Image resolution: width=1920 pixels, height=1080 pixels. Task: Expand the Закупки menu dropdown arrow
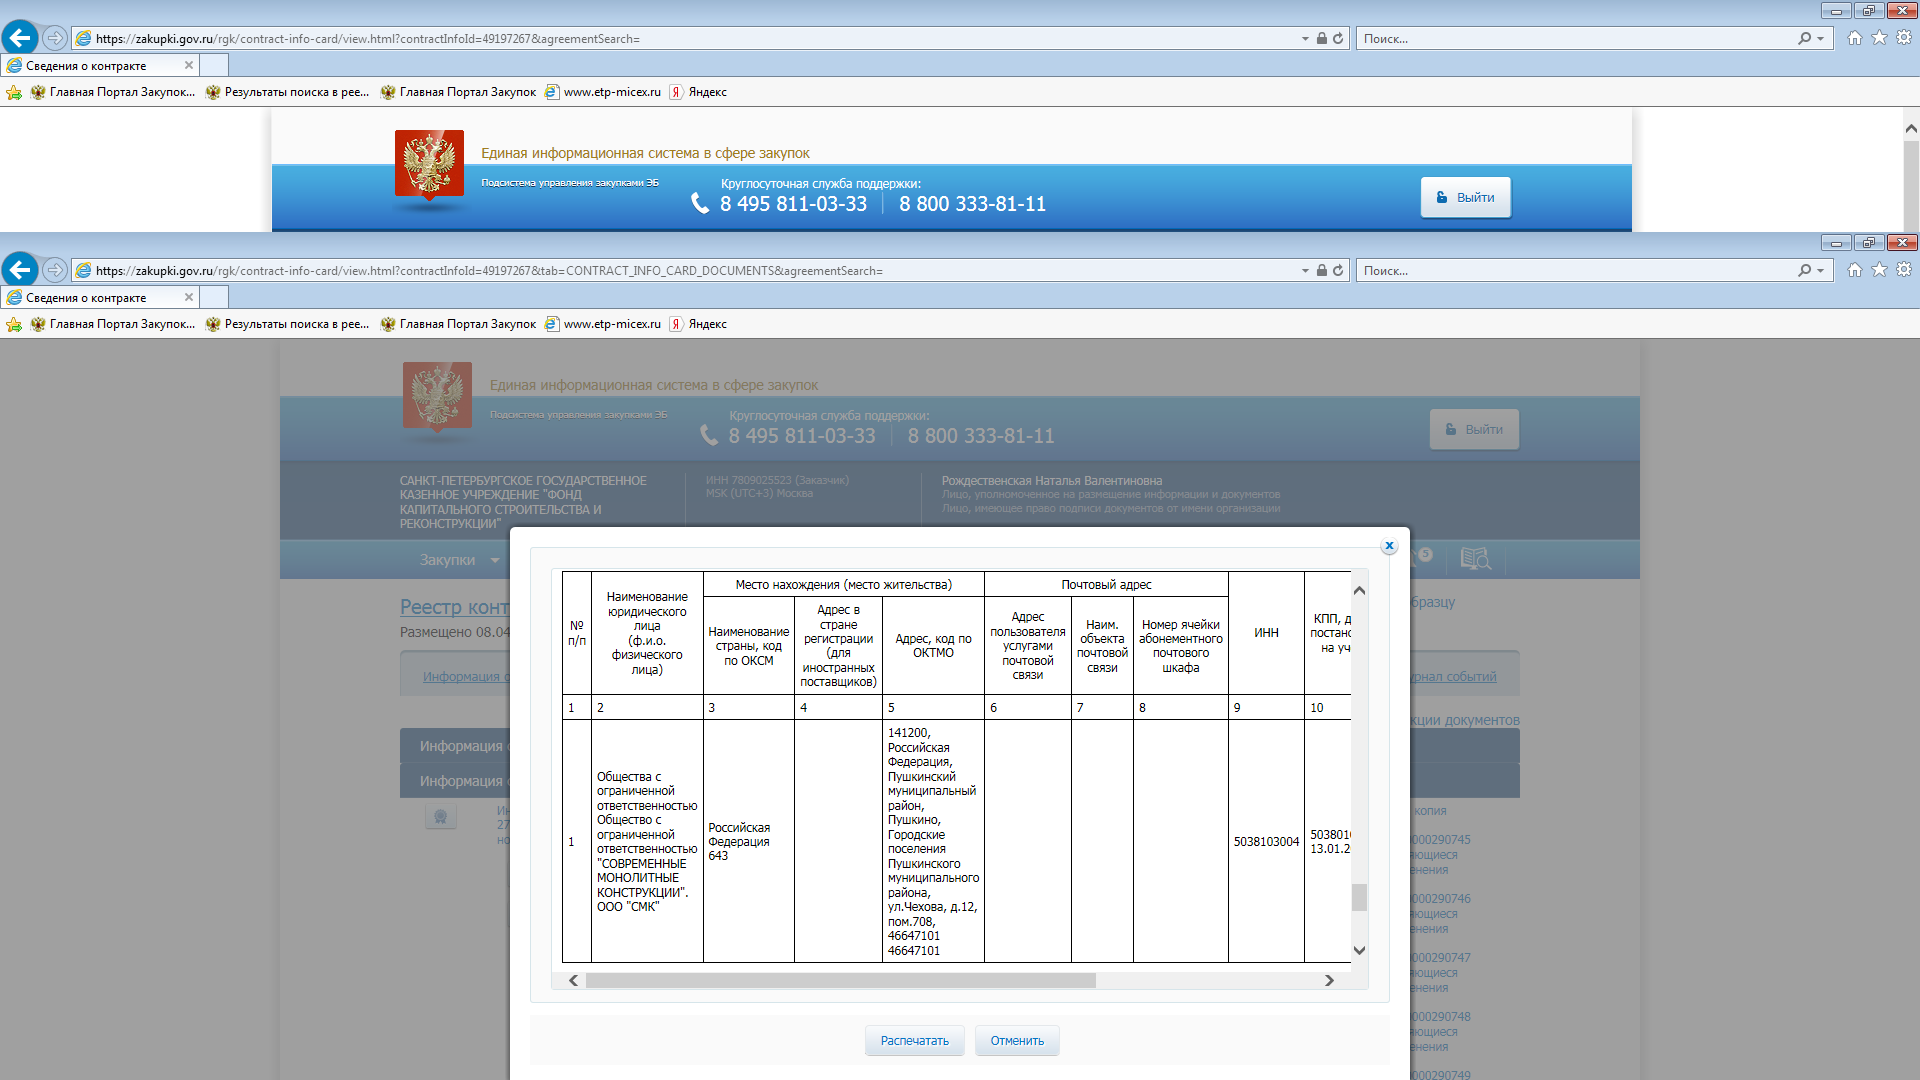[495, 560]
